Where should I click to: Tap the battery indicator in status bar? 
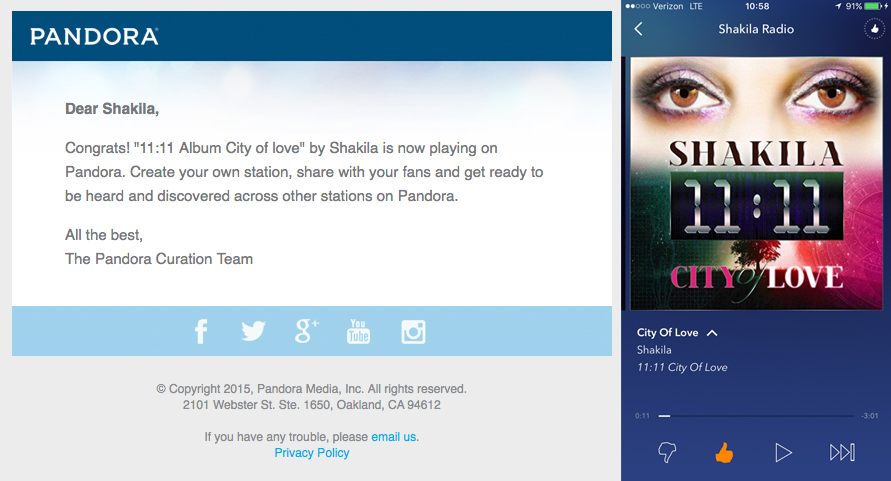click(875, 6)
